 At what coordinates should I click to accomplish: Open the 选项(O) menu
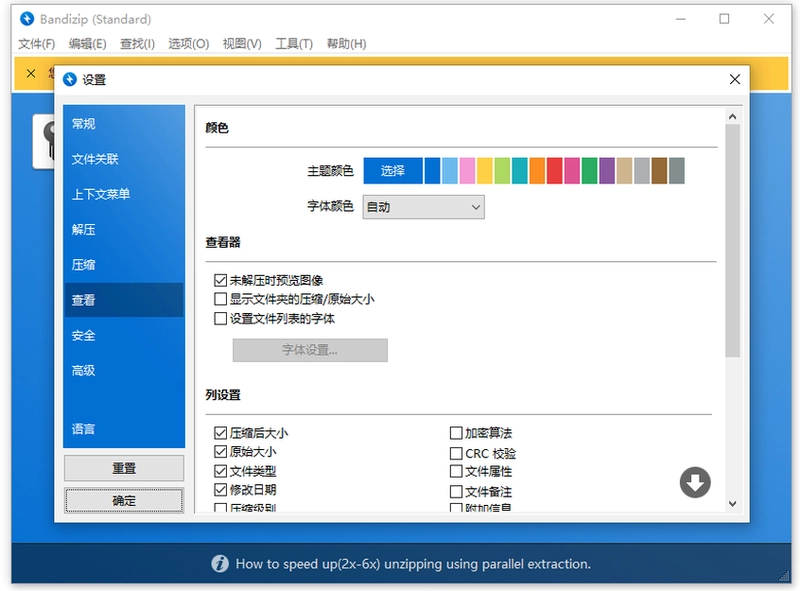[189, 44]
